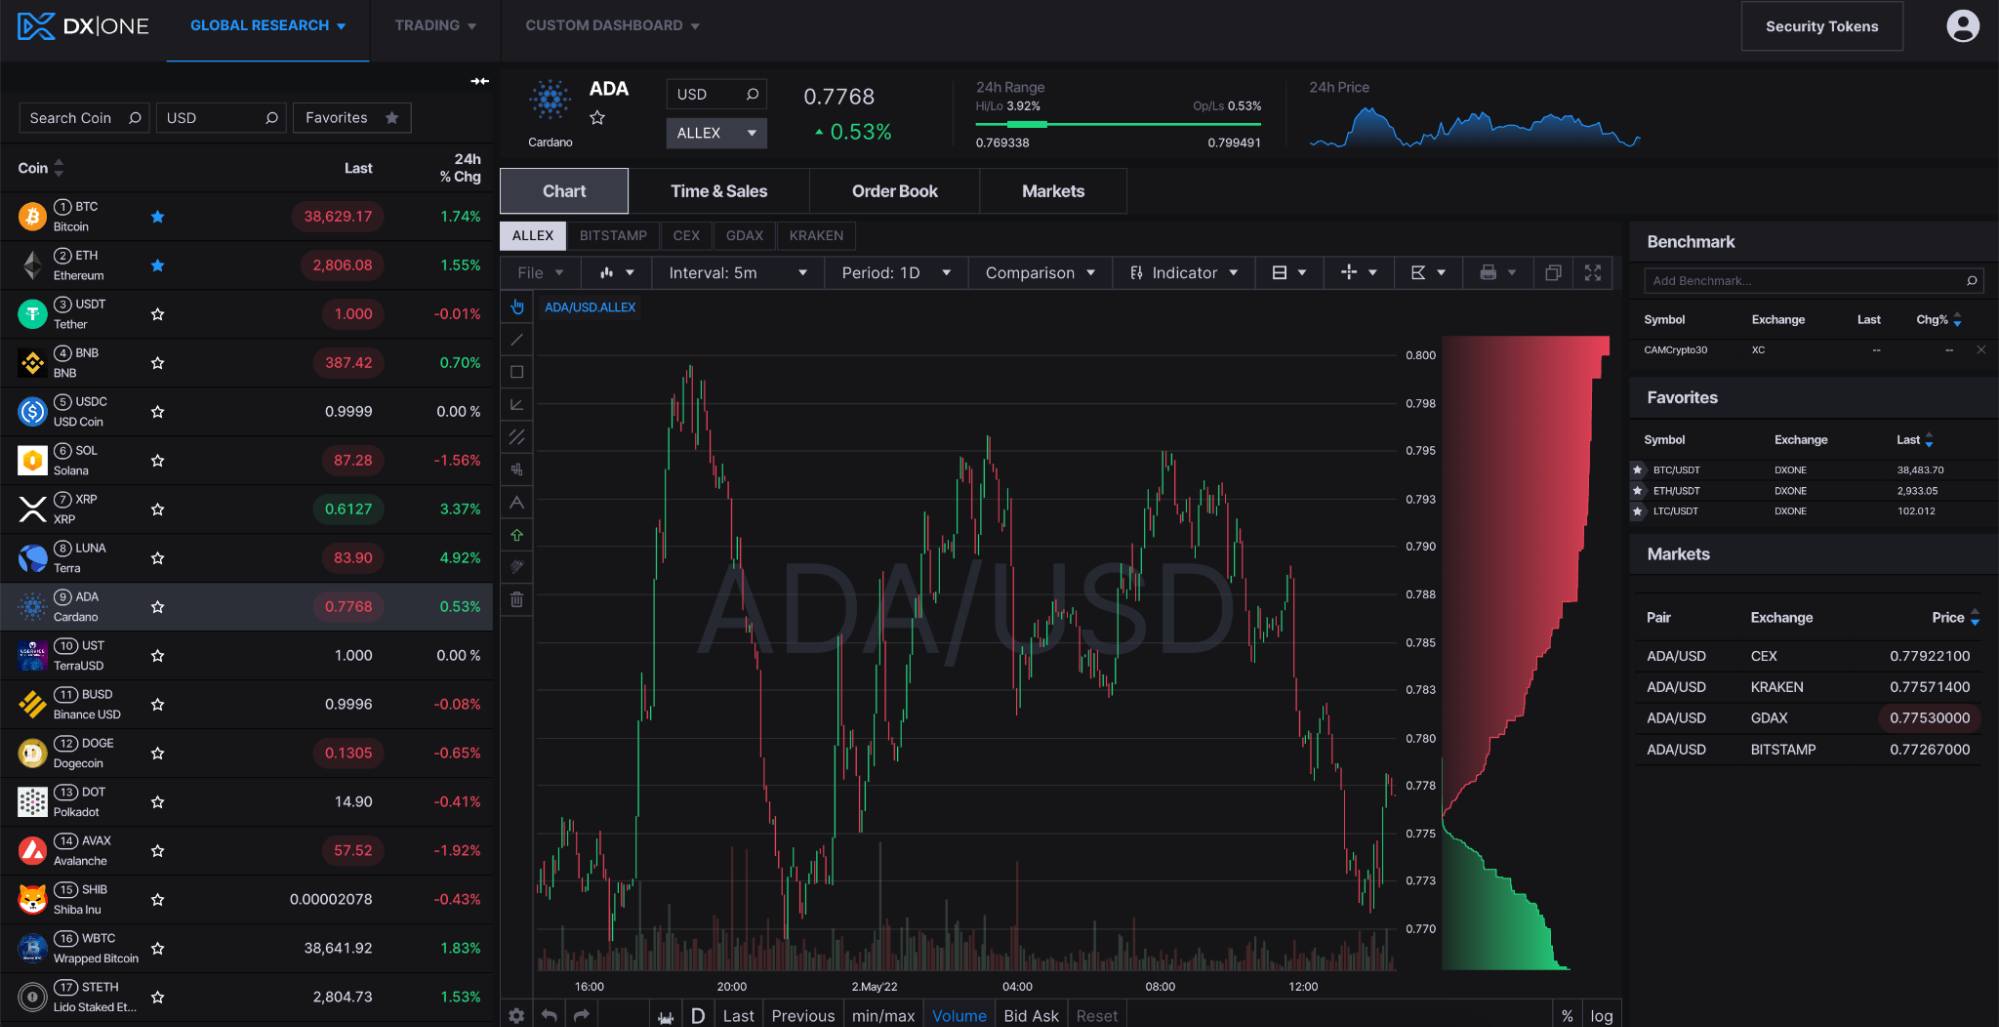Click the Add Benchmark input field
Viewport: 1999px width, 1027px height.
coord(1813,281)
